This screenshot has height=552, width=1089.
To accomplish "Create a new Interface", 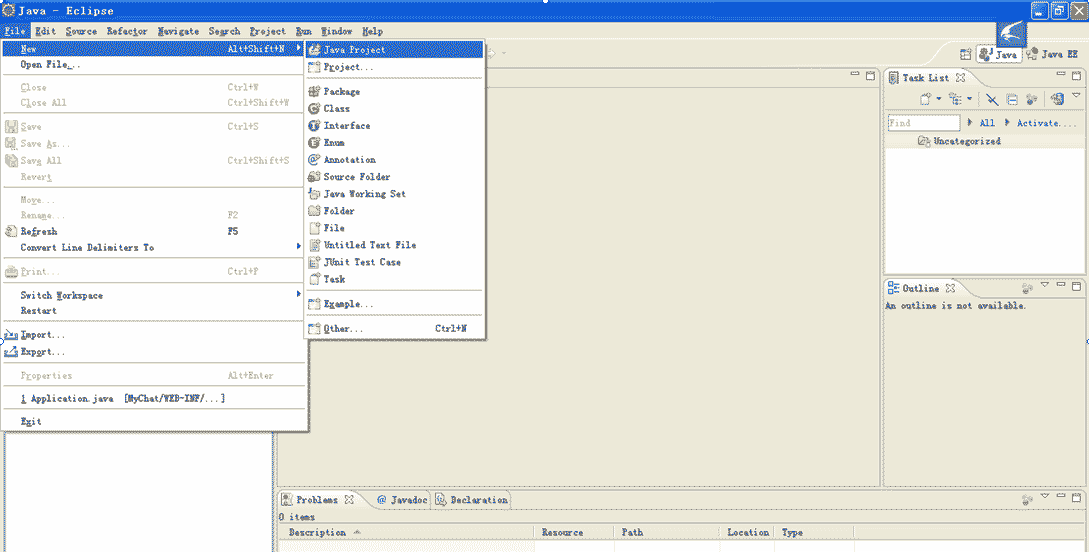I will 394,126.
